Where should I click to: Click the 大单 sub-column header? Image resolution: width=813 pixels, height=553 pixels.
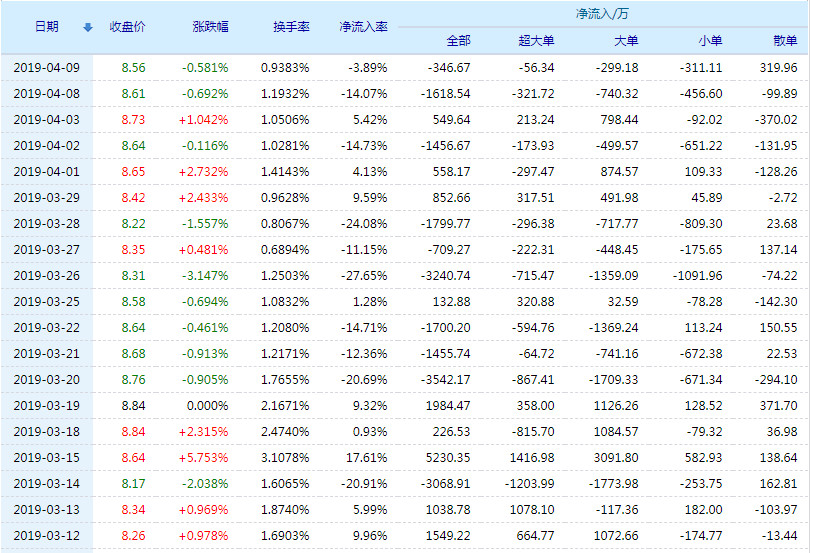point(626,41)
